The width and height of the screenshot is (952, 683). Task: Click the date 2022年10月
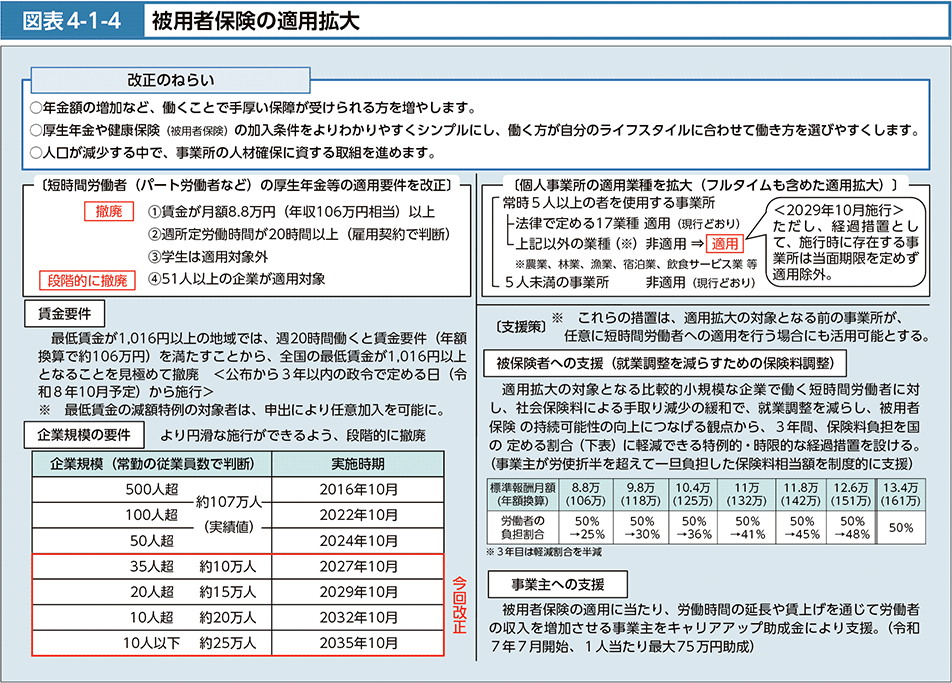click(358, 515)
